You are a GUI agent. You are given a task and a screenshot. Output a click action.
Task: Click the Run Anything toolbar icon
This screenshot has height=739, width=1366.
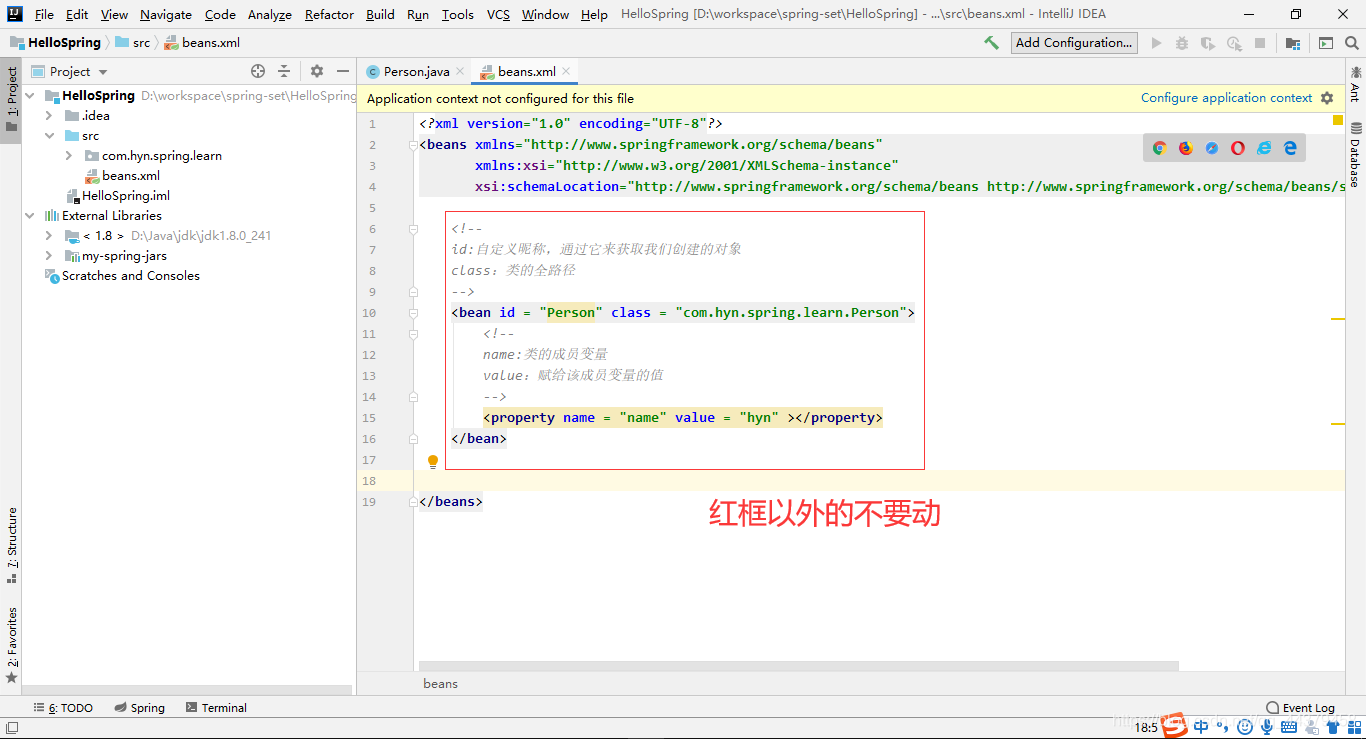click(1326, 43)
